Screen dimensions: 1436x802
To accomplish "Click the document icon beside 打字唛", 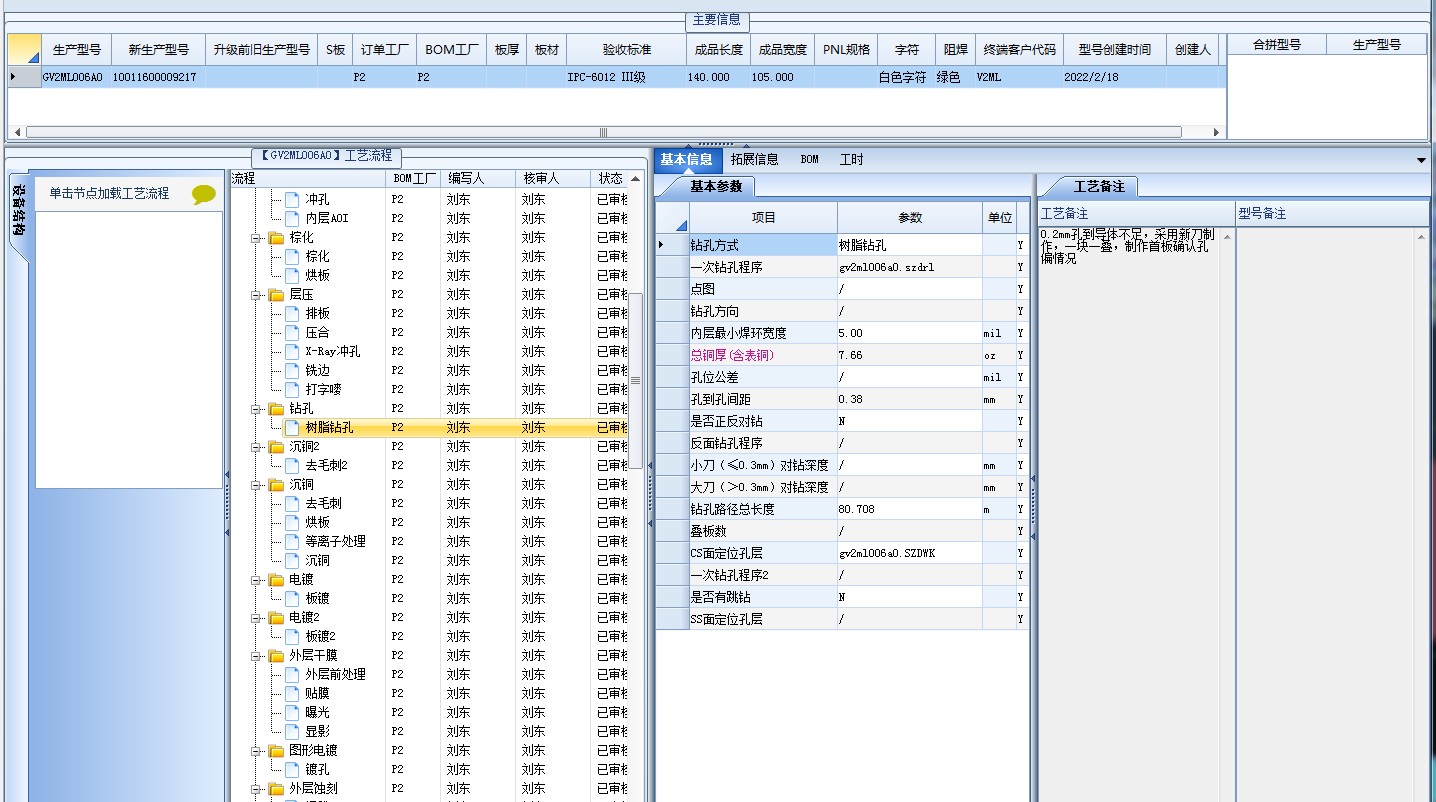I will [292, 389].
